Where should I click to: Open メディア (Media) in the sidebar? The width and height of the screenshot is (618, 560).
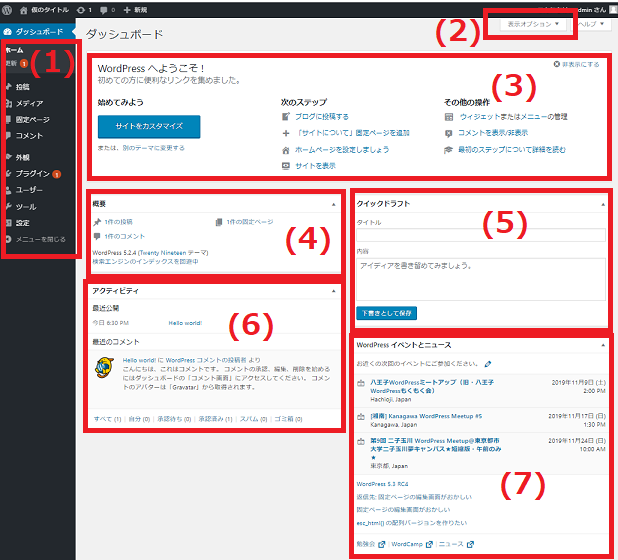click(30, 104)
